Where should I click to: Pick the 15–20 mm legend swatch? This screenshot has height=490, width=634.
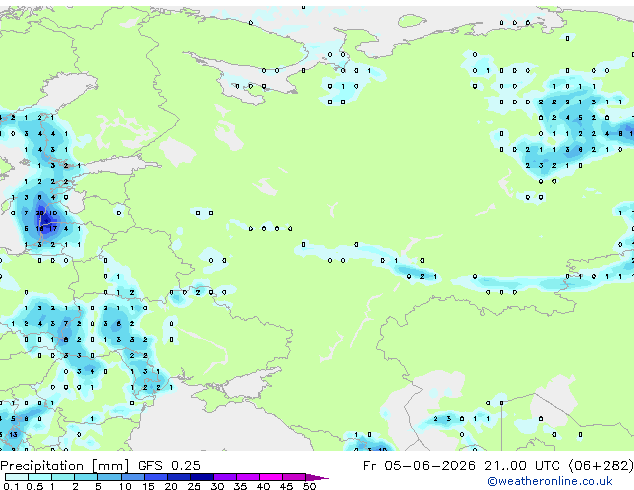tap(156, 477)
